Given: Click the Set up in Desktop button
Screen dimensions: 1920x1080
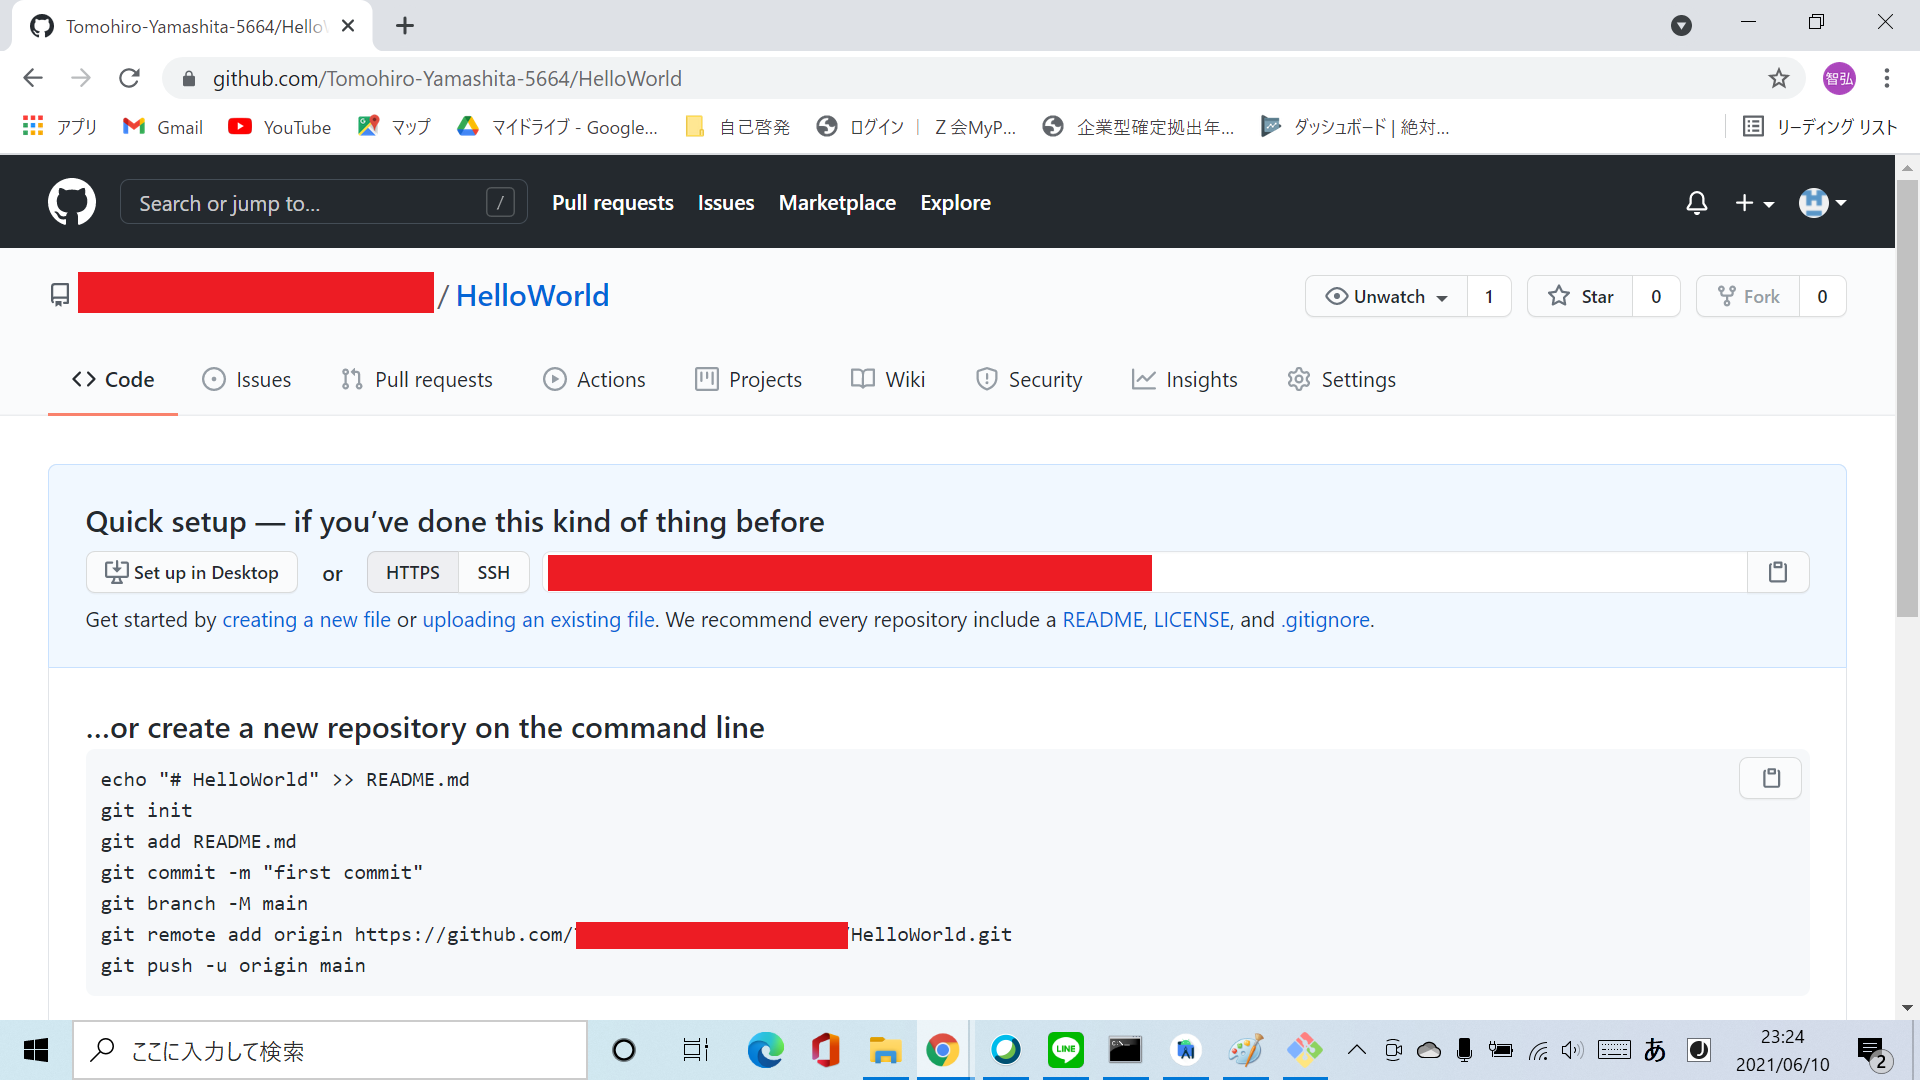Looking at the screenshot, I should pos(192,572).
